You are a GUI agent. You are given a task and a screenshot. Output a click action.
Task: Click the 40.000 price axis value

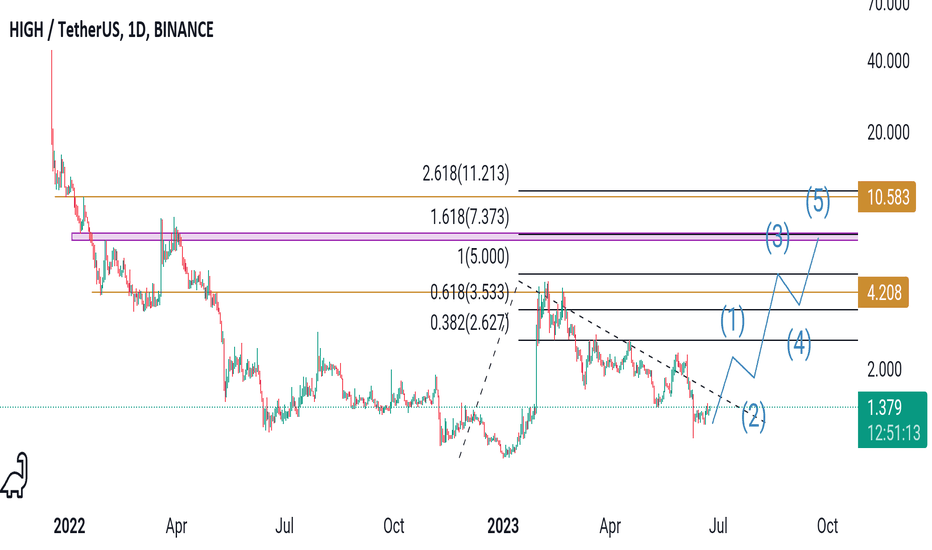(x=888, y=61)
